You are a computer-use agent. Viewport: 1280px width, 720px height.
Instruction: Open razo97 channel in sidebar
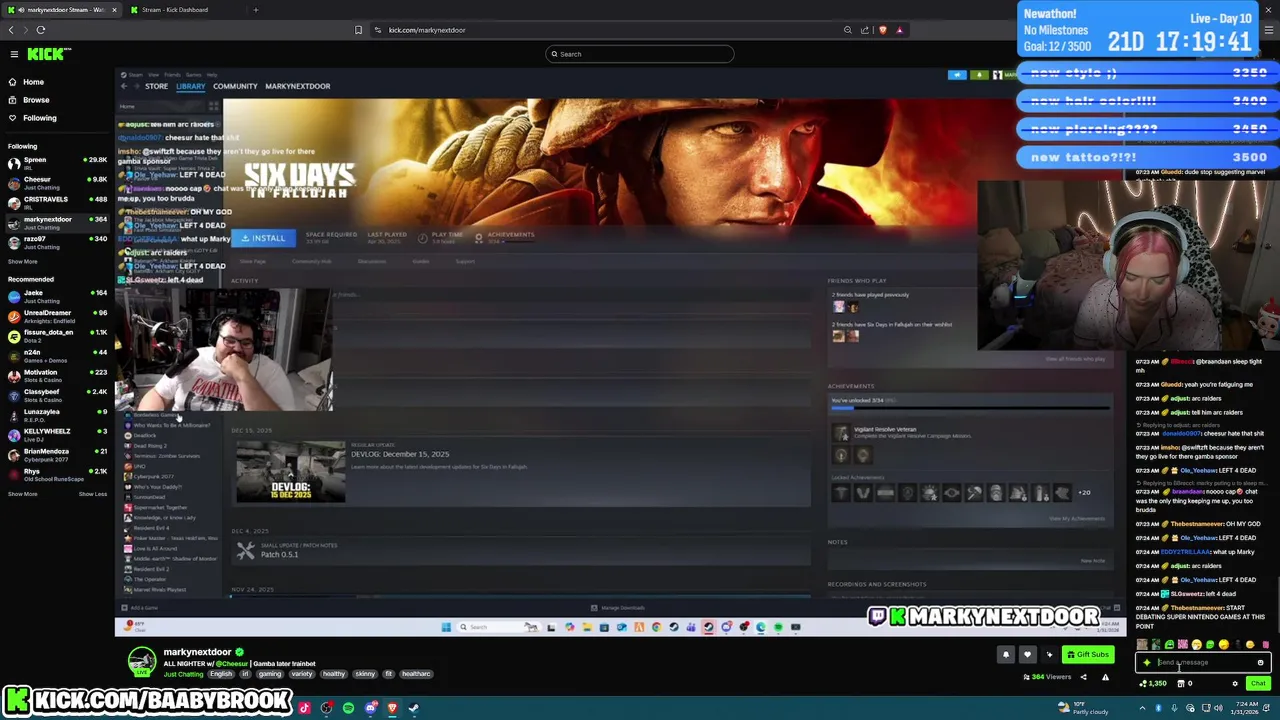[x=57, y=243]
